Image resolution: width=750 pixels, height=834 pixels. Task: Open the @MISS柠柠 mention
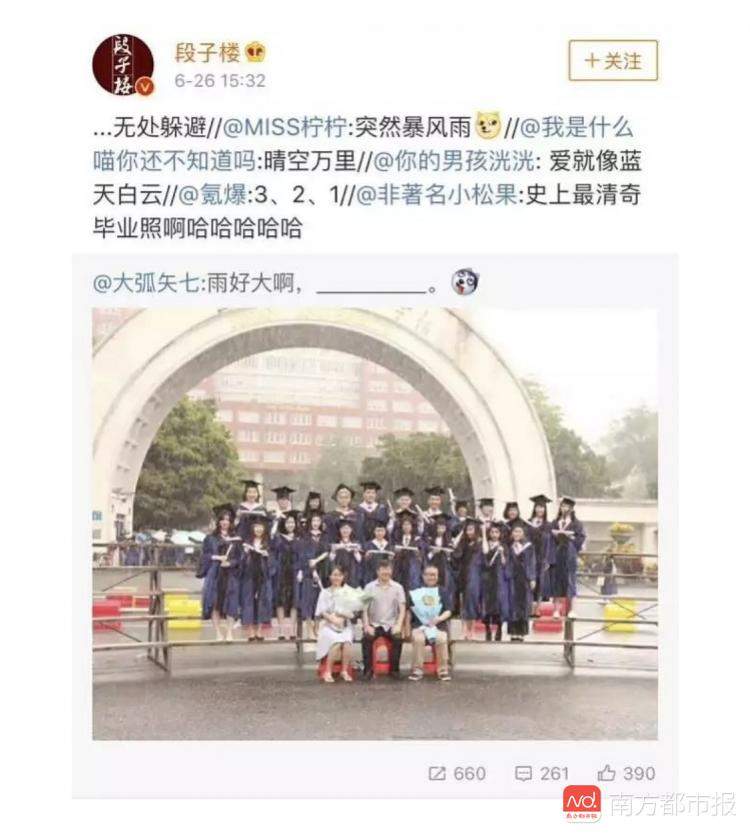(x=284, y=127)
